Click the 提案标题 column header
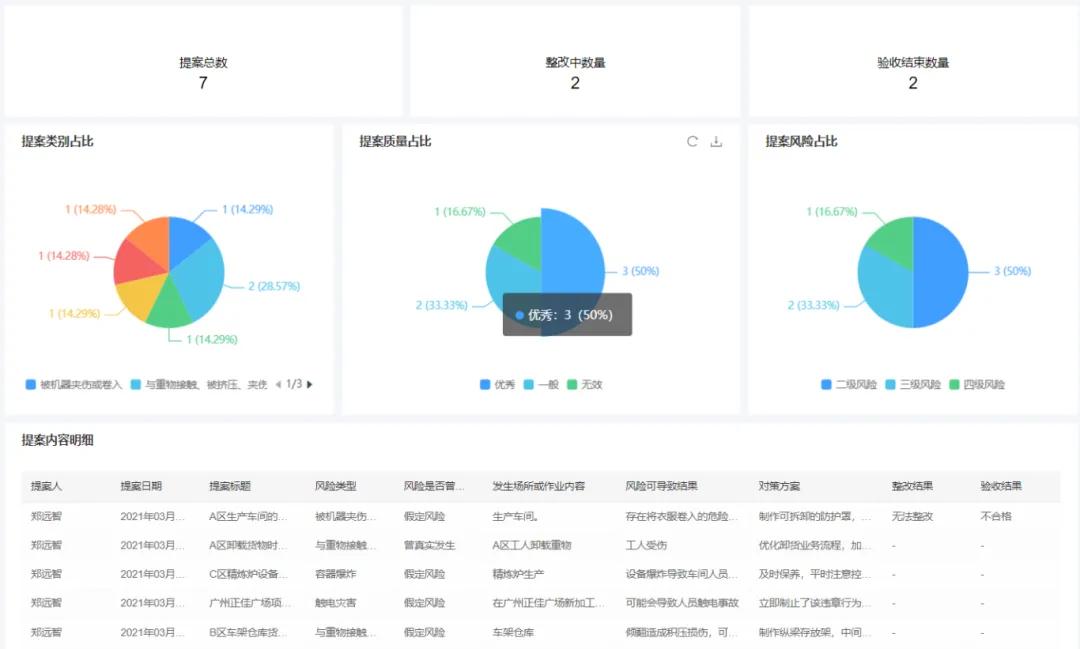Viewport: 1080px width, 649px height. (x=229, y=486)
